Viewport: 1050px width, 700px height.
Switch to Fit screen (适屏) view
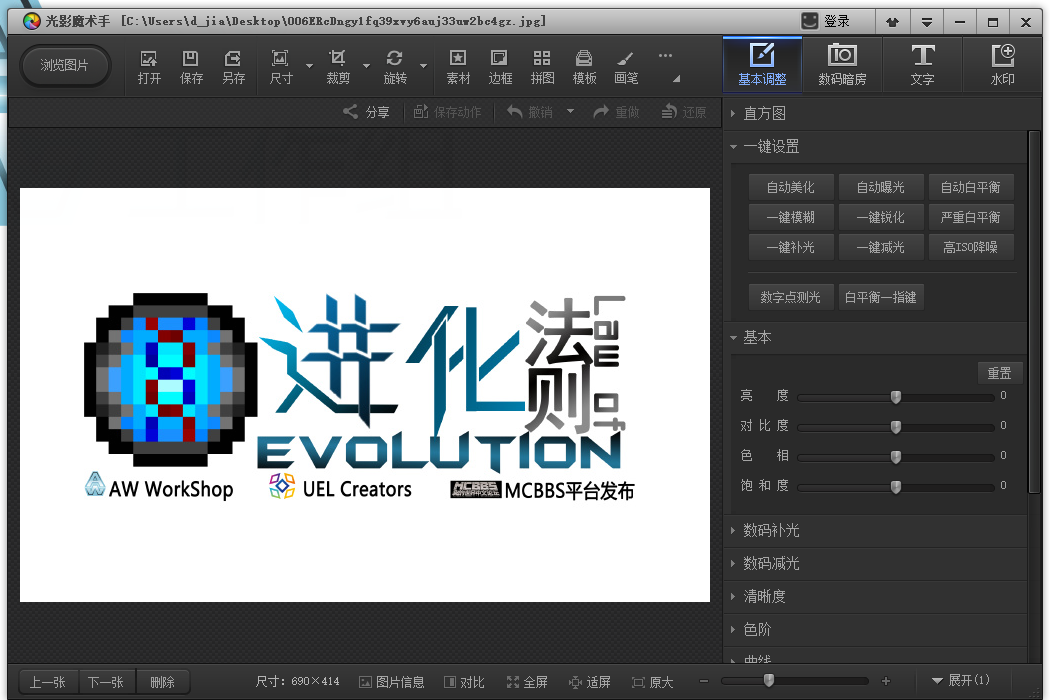[590, 682]
